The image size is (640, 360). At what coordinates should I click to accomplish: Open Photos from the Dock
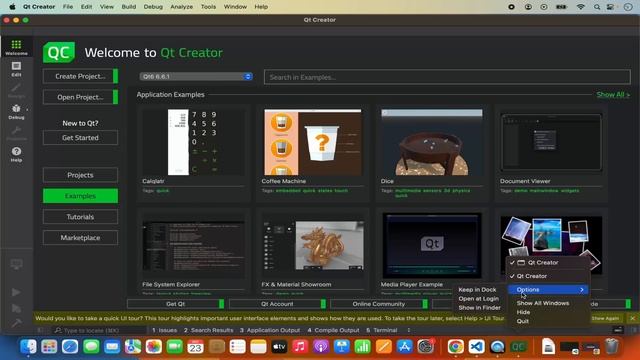154,347
